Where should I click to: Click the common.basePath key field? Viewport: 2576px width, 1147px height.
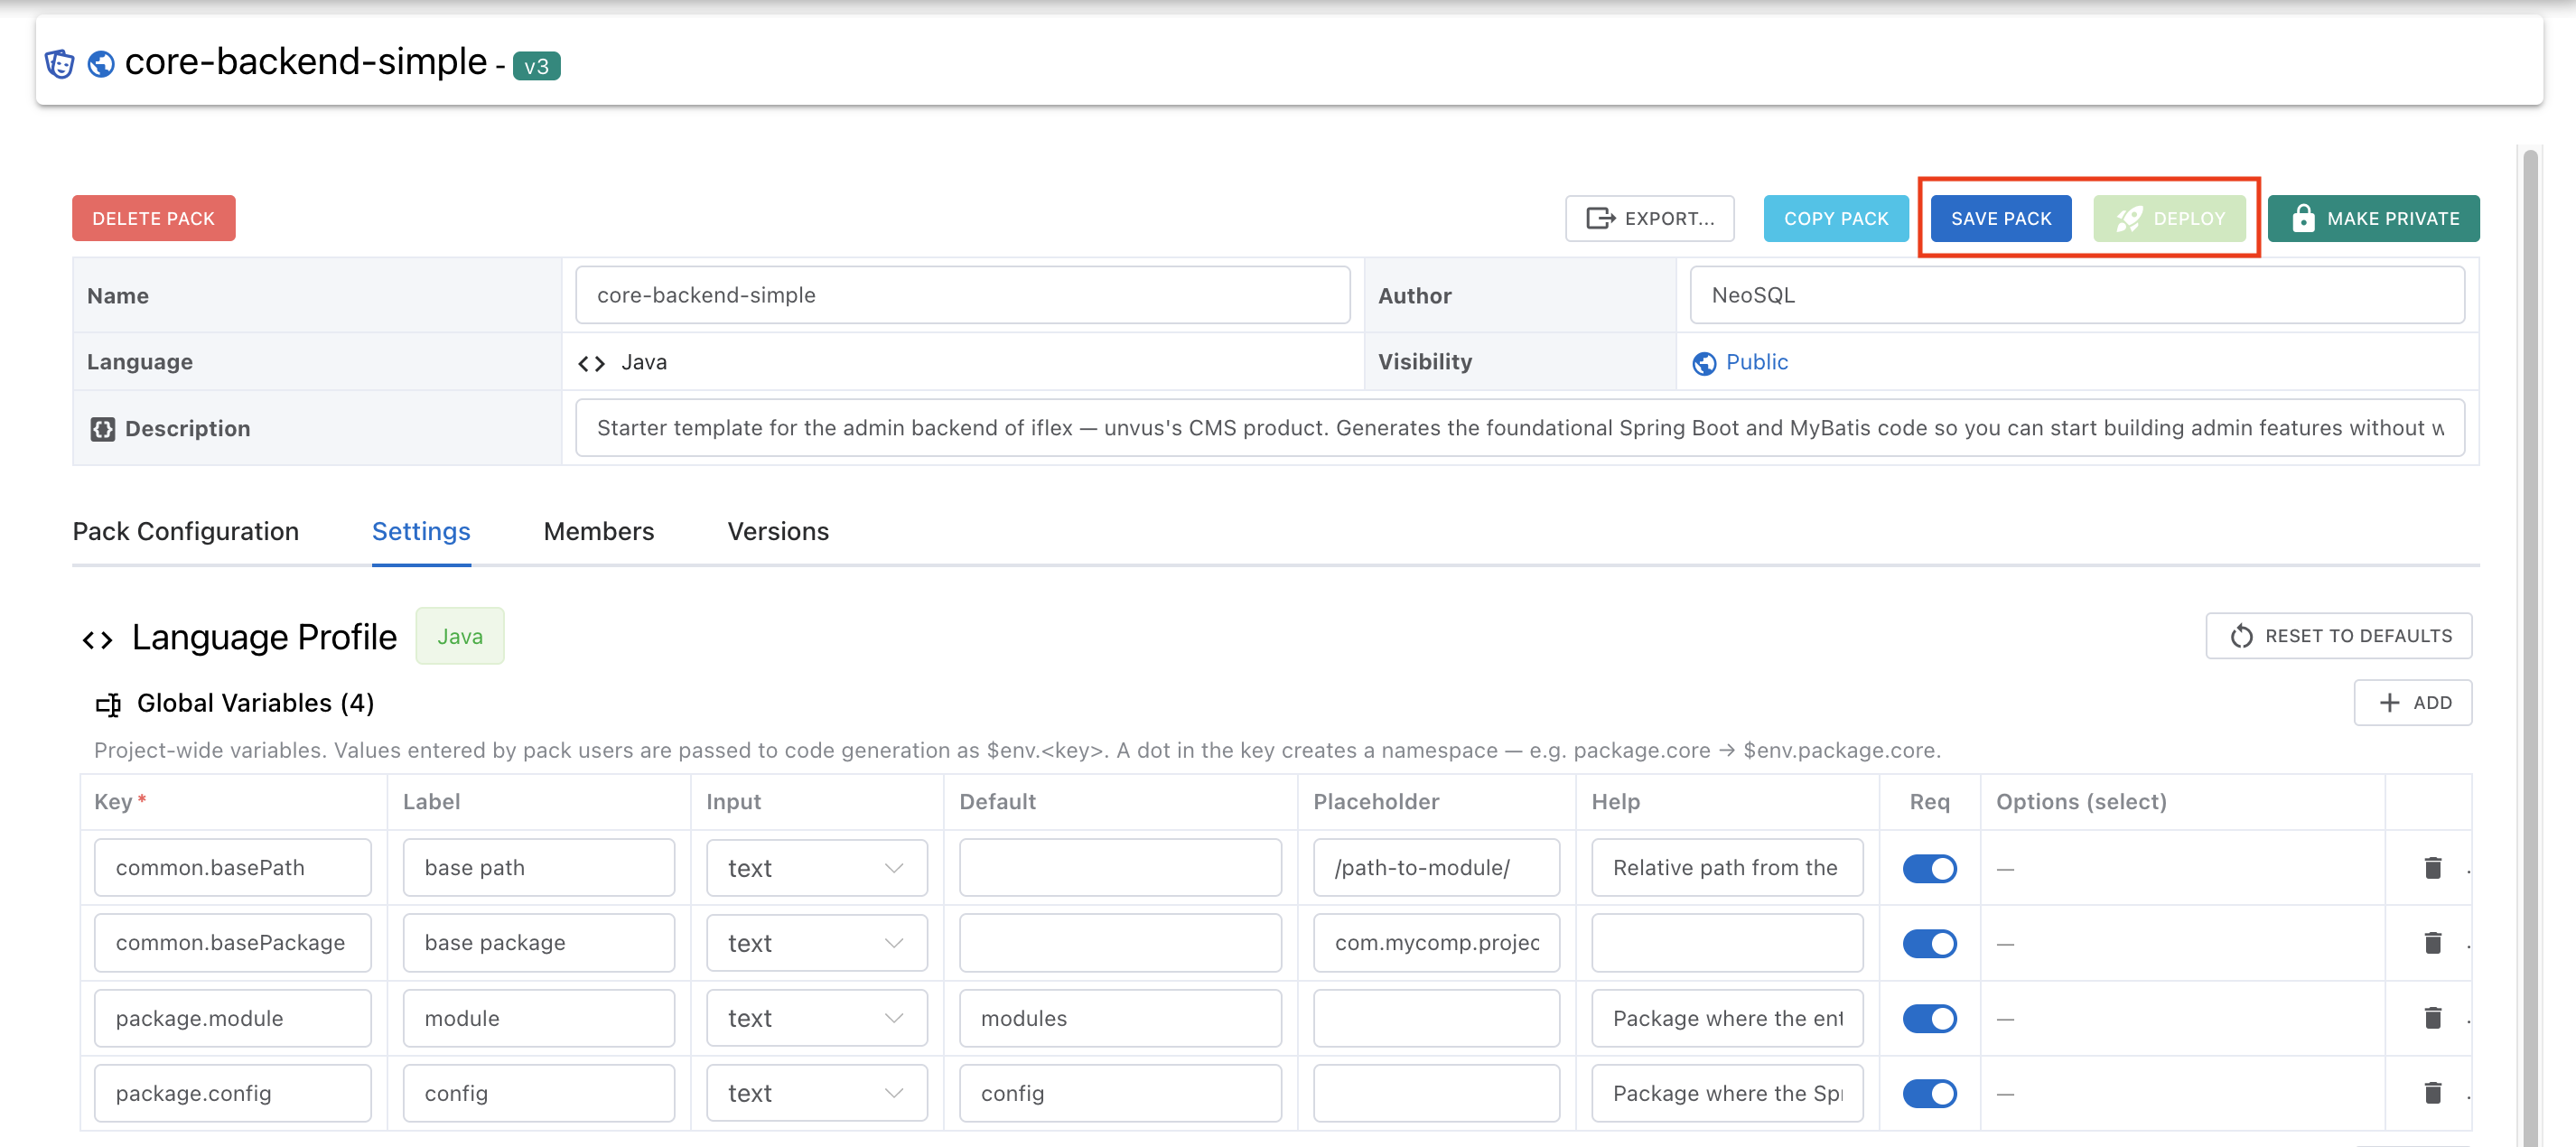click(x=232, y=868)
